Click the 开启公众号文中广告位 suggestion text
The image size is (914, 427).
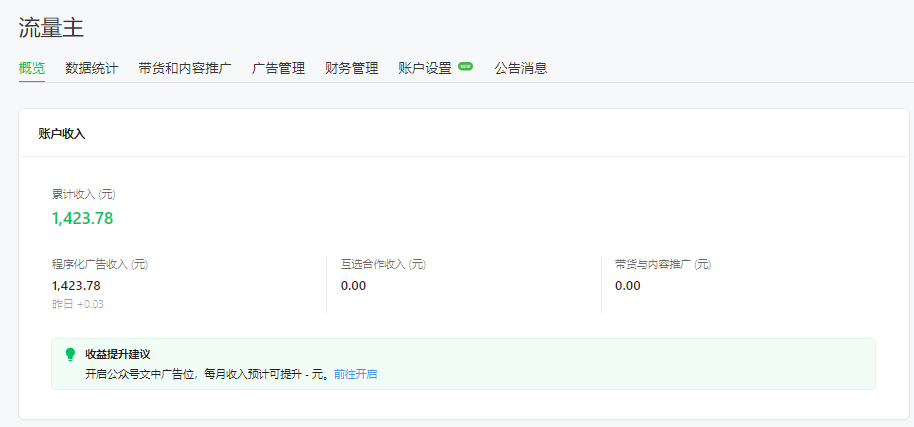point(209,374)
